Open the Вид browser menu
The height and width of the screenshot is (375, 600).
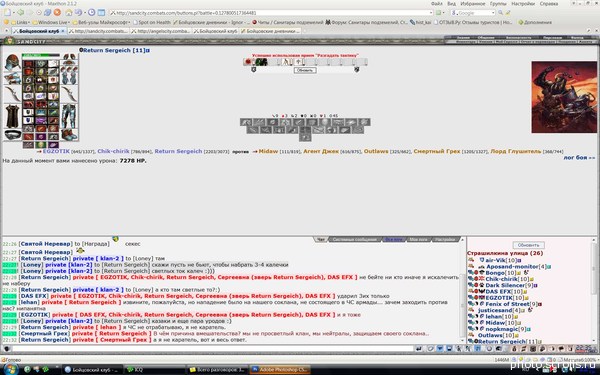coord(452,3)
